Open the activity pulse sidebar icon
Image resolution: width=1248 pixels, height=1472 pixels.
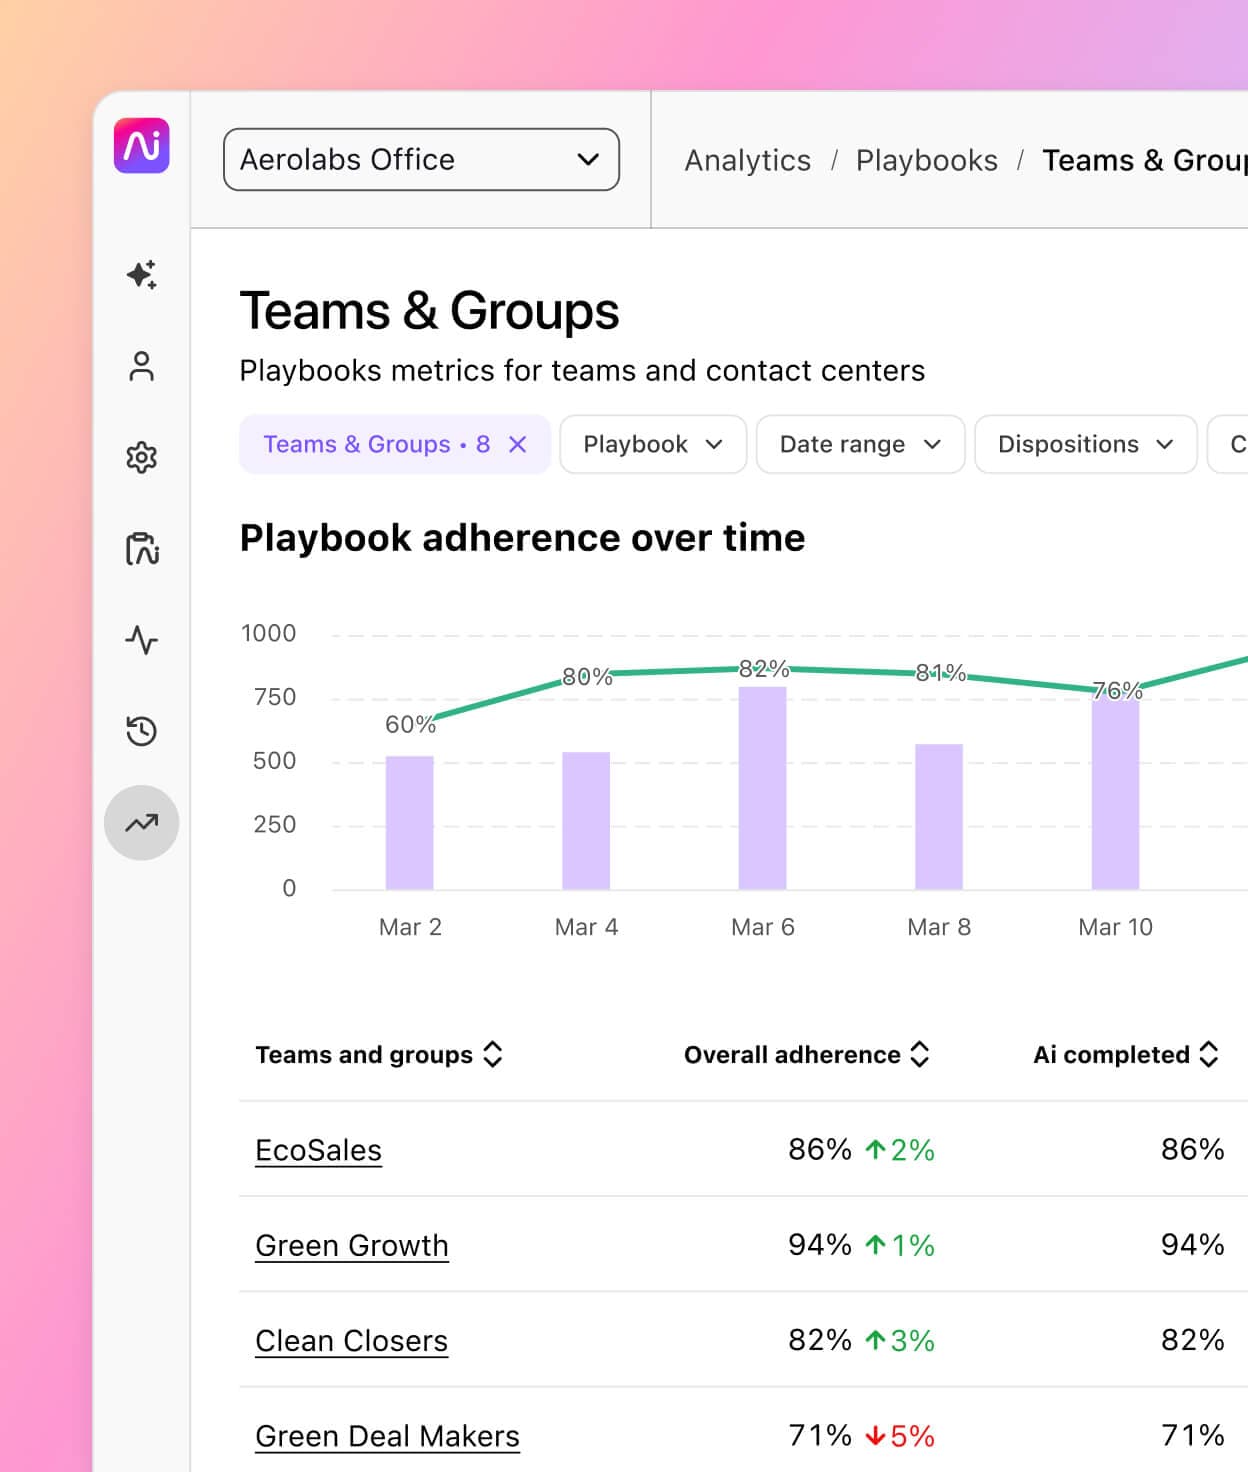click(141, 640)
